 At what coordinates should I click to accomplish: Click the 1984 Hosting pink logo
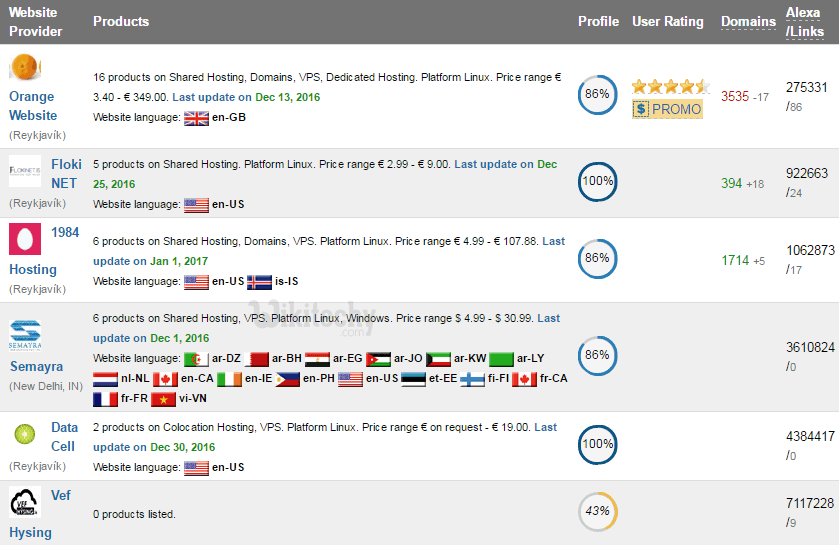24,241
